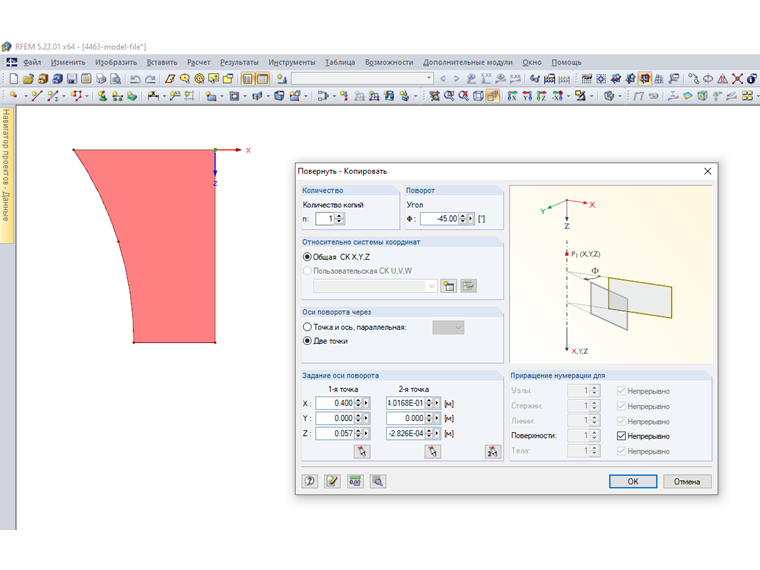Expand the angle Φ value arrow menu
Viewport: 760px width, 570px height.
(x=470, y=219)
